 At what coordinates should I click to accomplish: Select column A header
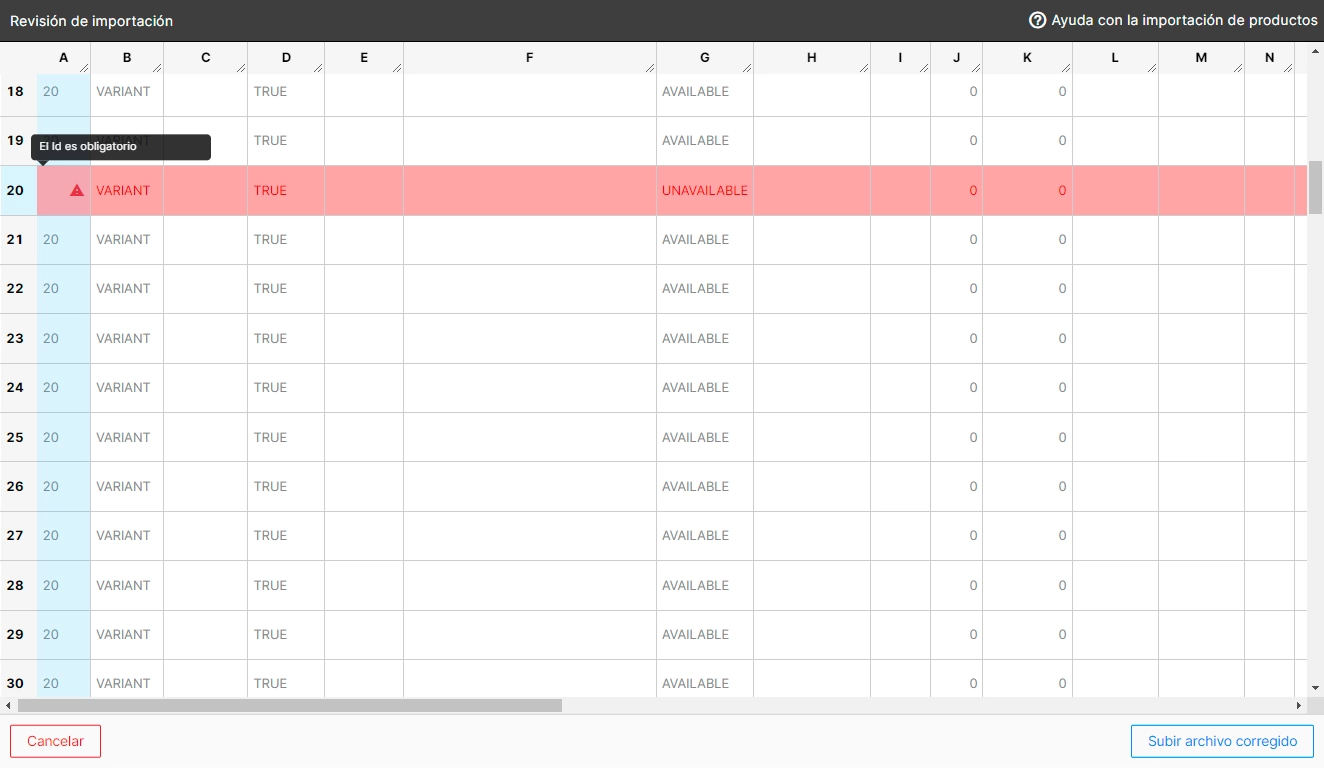64,58
